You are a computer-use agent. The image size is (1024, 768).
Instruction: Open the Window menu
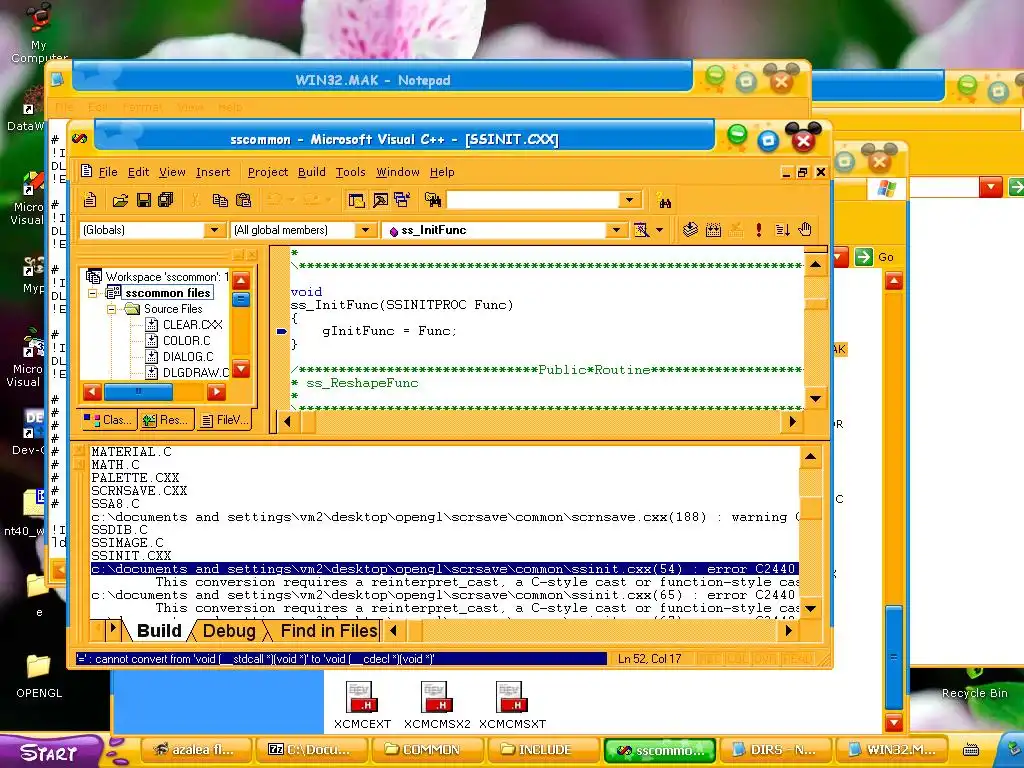coord(398,172)
